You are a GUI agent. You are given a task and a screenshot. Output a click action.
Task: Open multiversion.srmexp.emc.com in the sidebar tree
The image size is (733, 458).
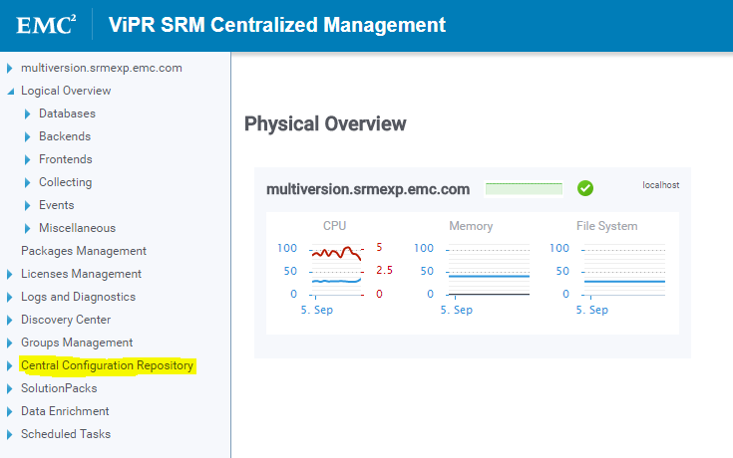point(101,68)
